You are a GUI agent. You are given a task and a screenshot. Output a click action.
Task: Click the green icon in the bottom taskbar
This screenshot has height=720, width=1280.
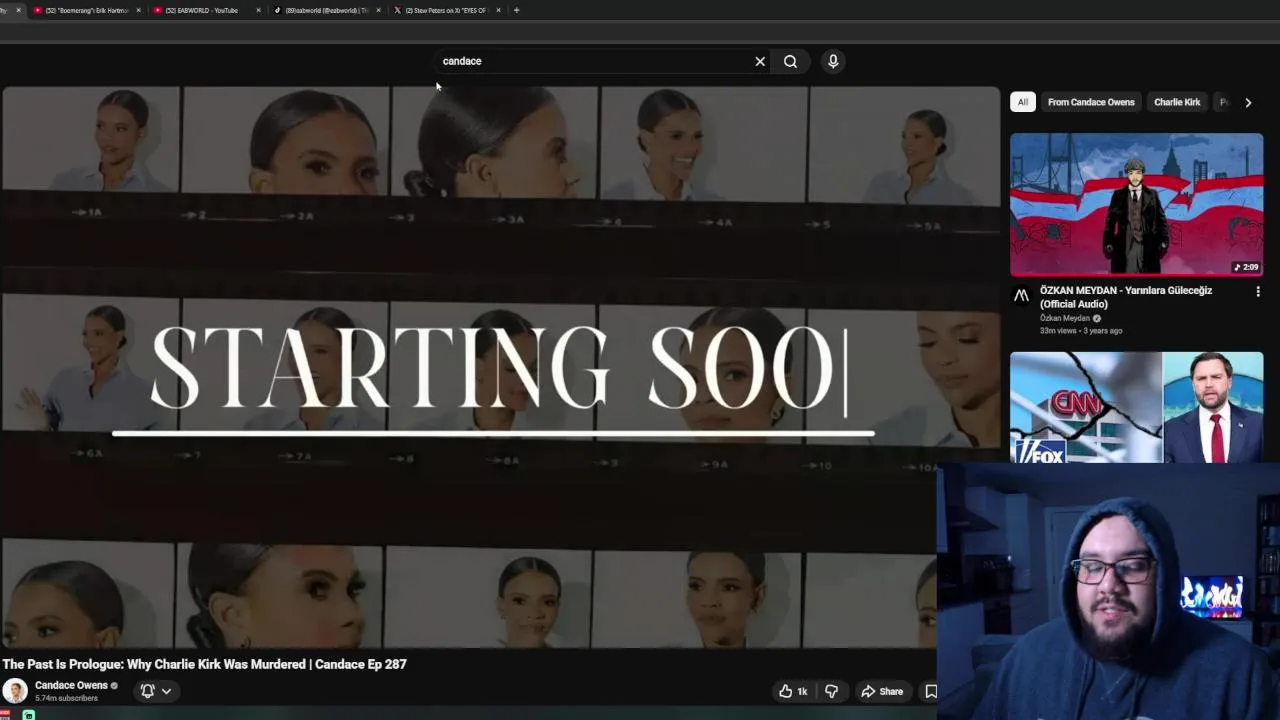[x=28, y=715]
